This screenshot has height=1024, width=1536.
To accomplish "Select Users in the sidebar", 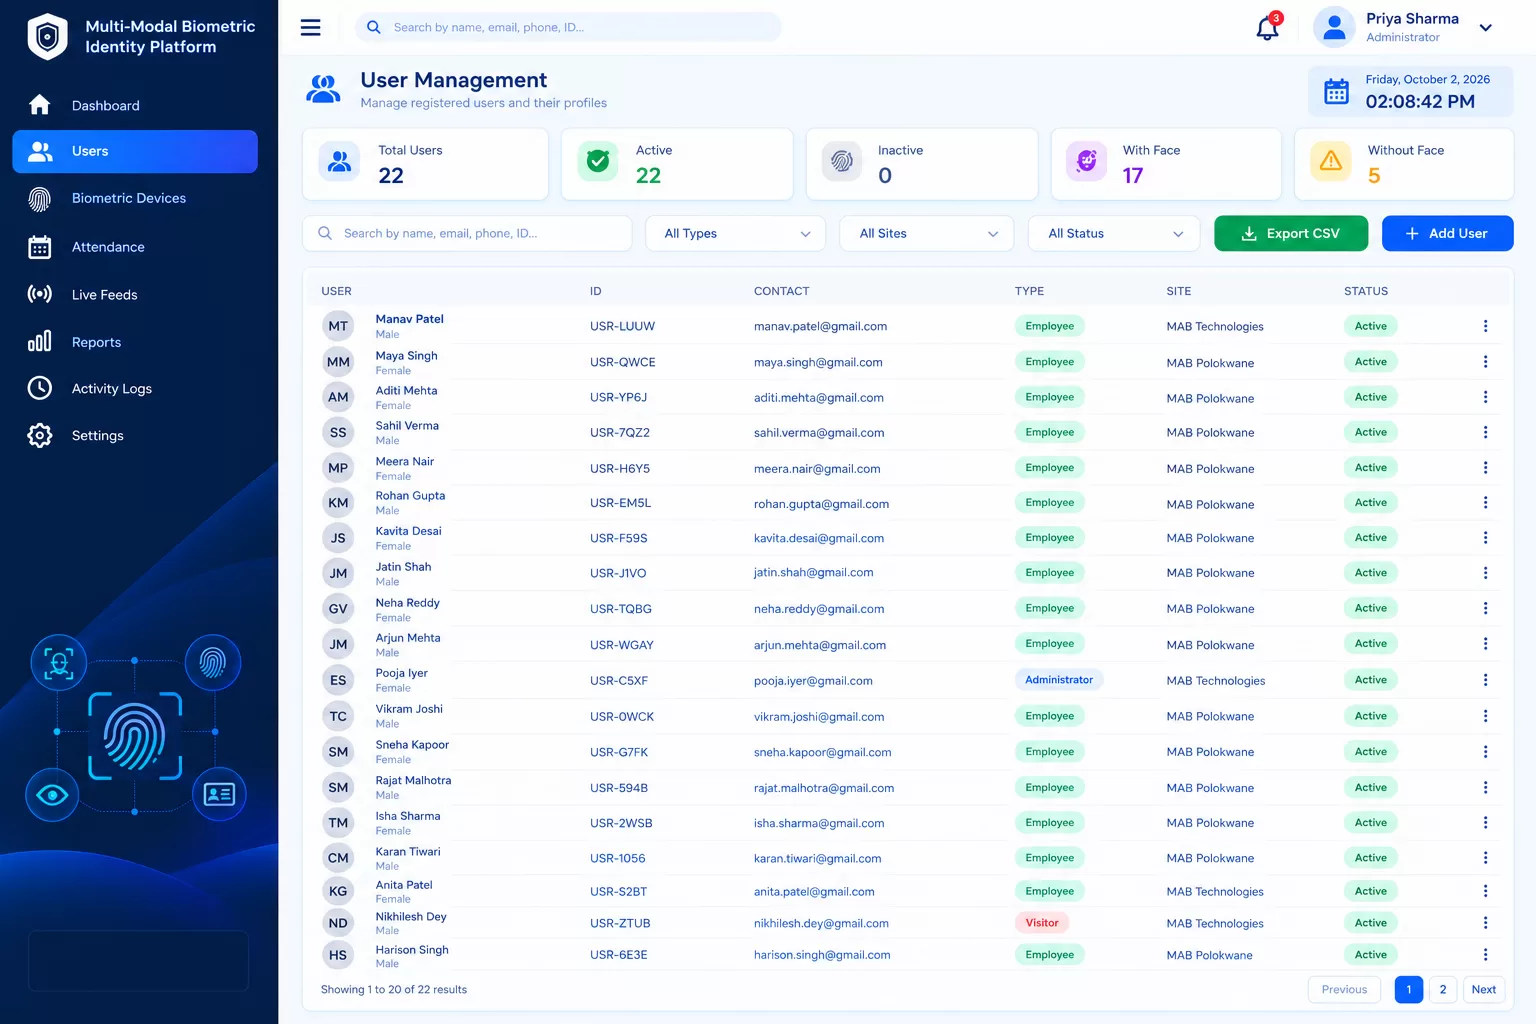I will (x=135, y=151).
